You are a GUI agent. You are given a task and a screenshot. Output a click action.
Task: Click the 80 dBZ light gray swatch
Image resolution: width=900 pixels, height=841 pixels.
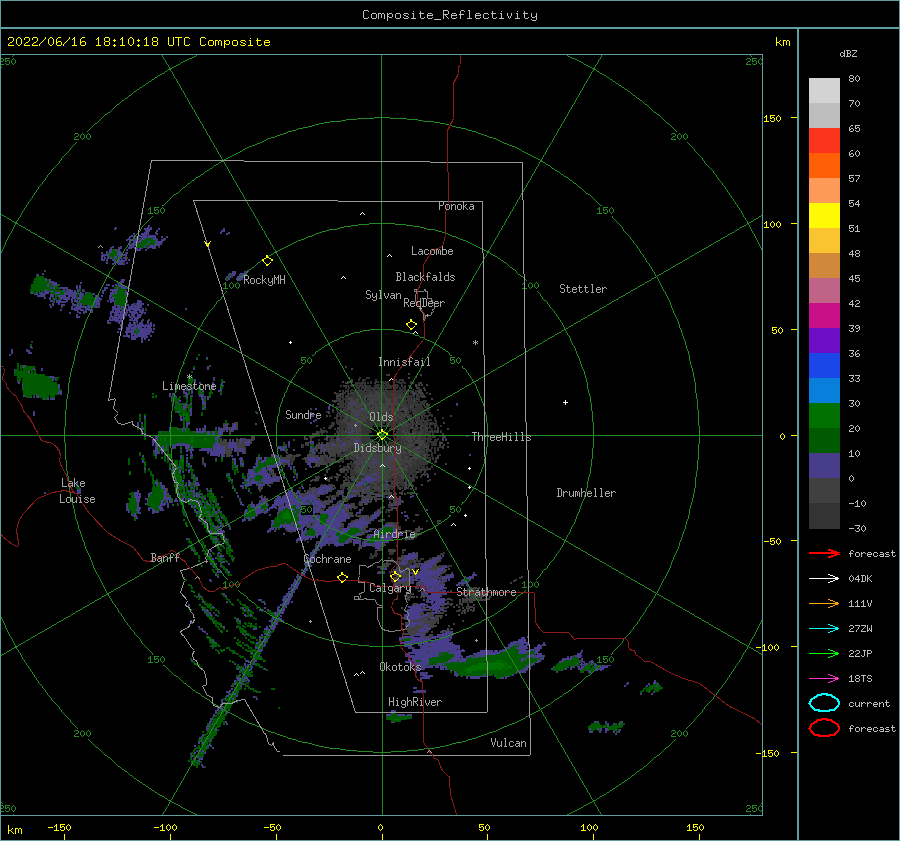[824, 91]
